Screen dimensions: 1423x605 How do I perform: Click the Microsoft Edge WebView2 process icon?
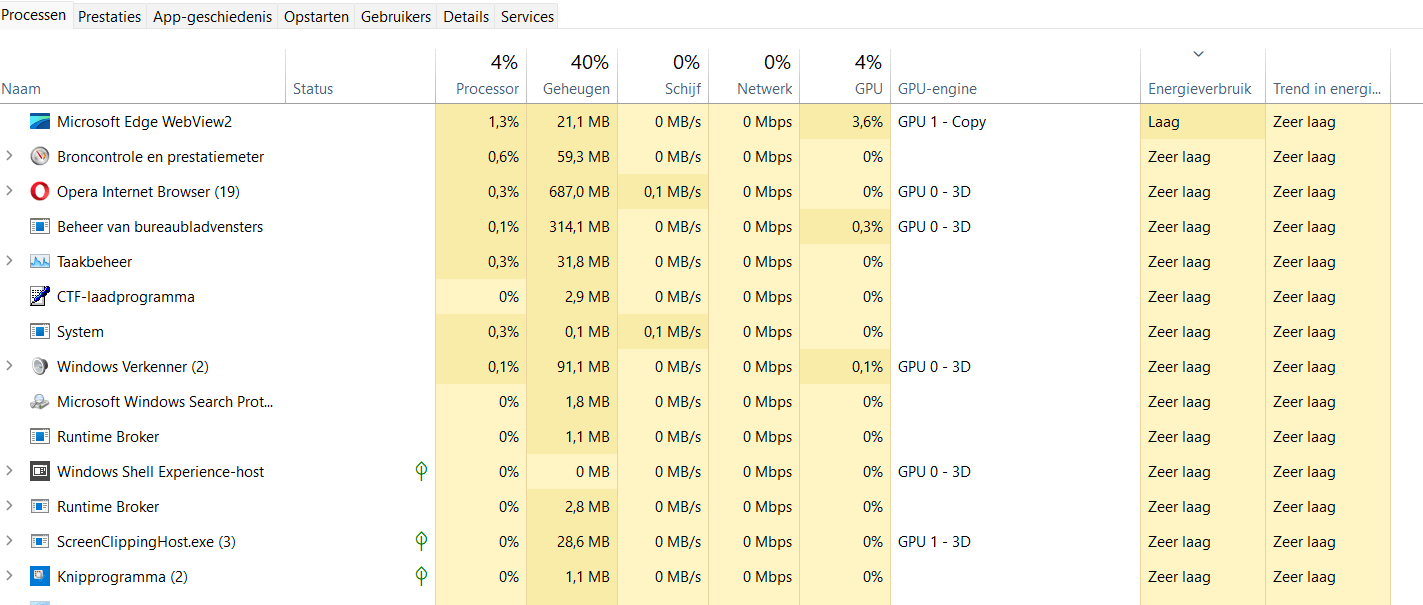[39, 122]
